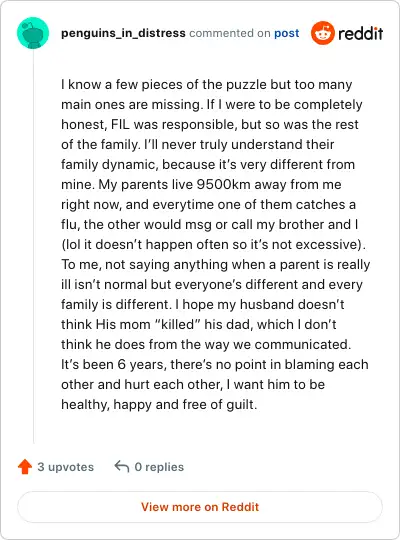Click the vertical comment thread line
The height and width of the screenshot is (540, 400).
tap(33, 246)
